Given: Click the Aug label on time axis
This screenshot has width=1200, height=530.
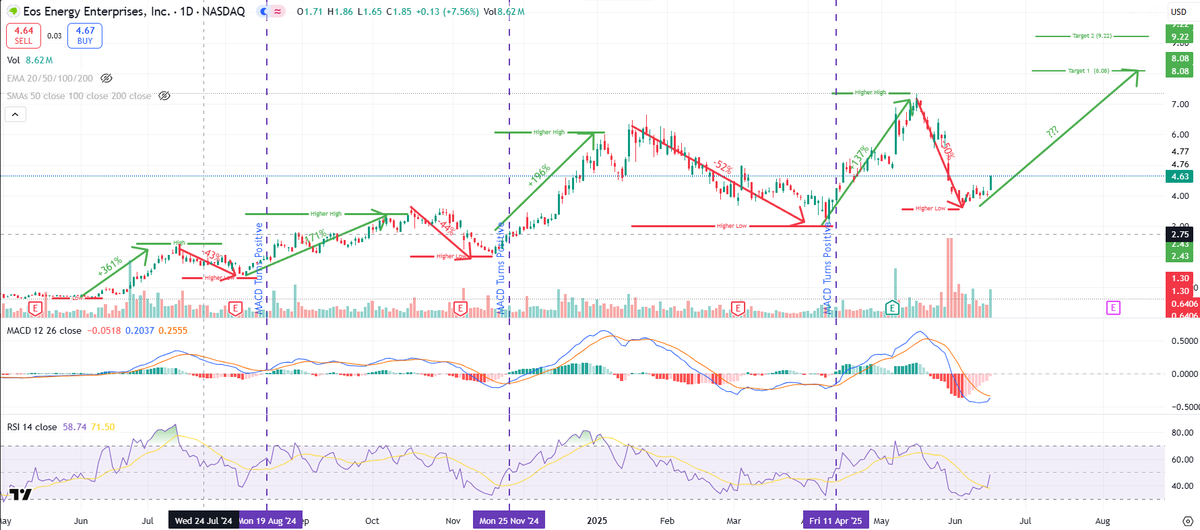Looking at the screenshot, I should point(1103,521).
